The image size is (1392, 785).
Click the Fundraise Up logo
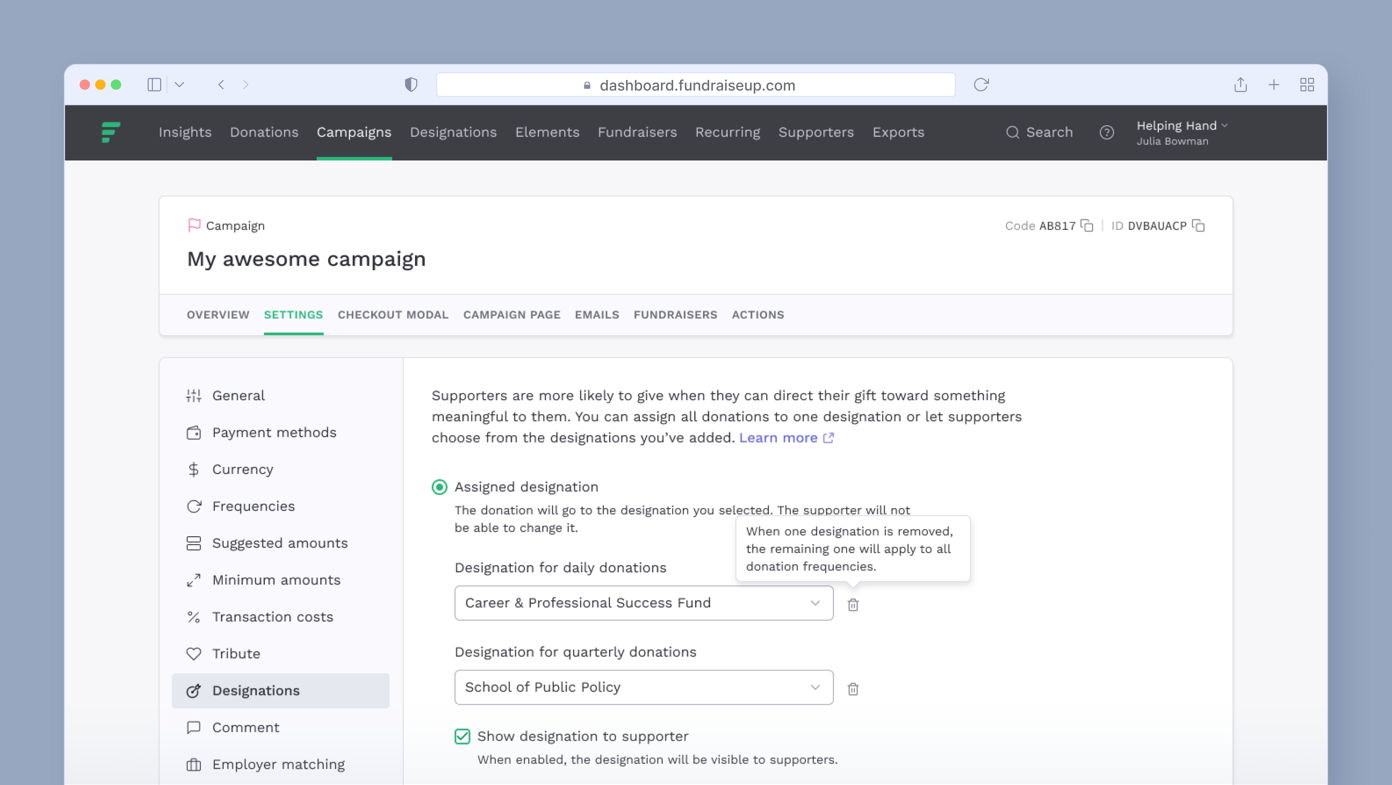(111, 132)
